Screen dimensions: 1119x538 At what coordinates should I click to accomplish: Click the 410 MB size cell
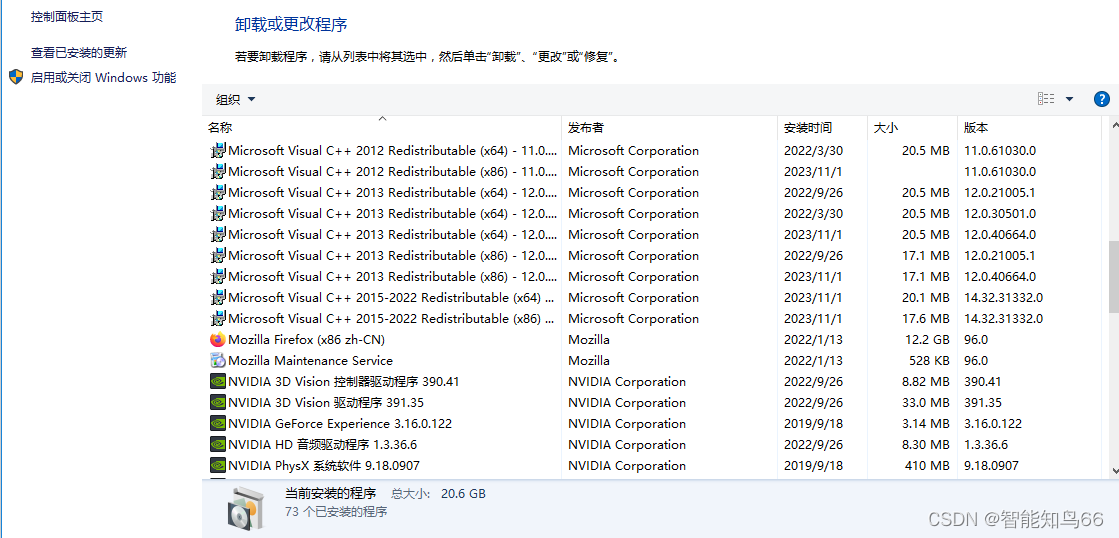click(x=926, y=466)
